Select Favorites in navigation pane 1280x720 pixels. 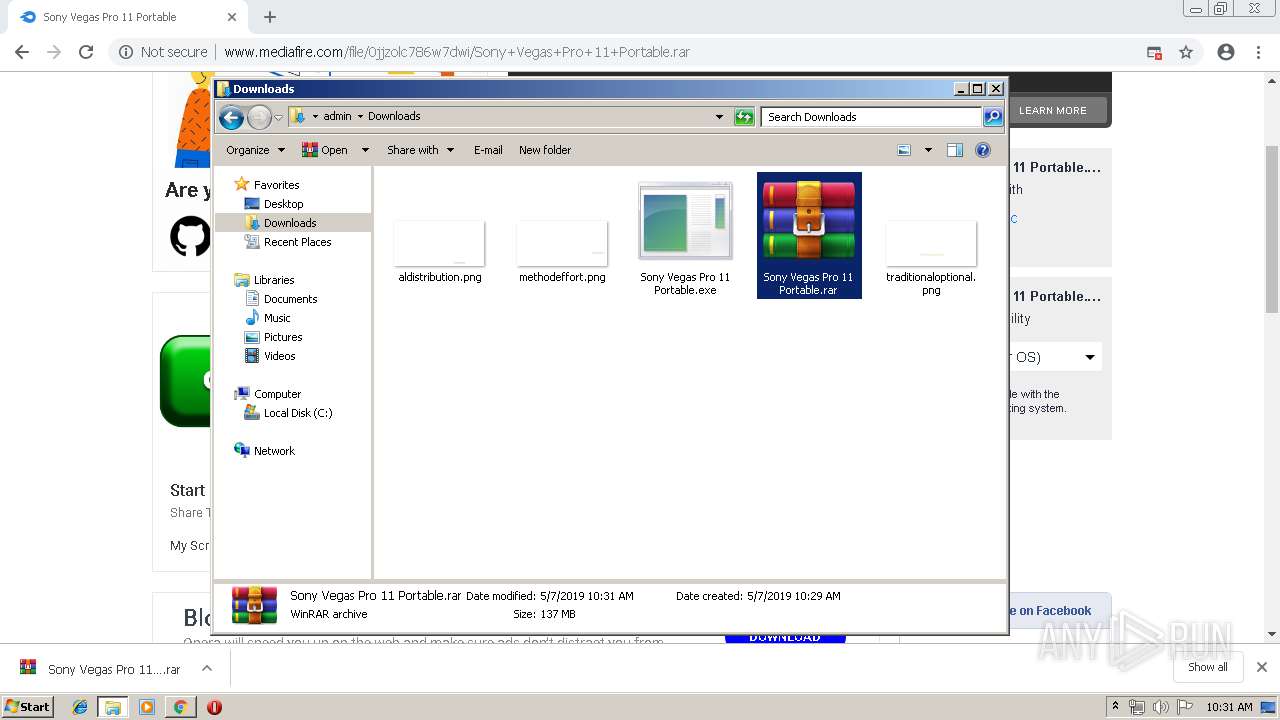pyautogui.click(x=276, y=185)
